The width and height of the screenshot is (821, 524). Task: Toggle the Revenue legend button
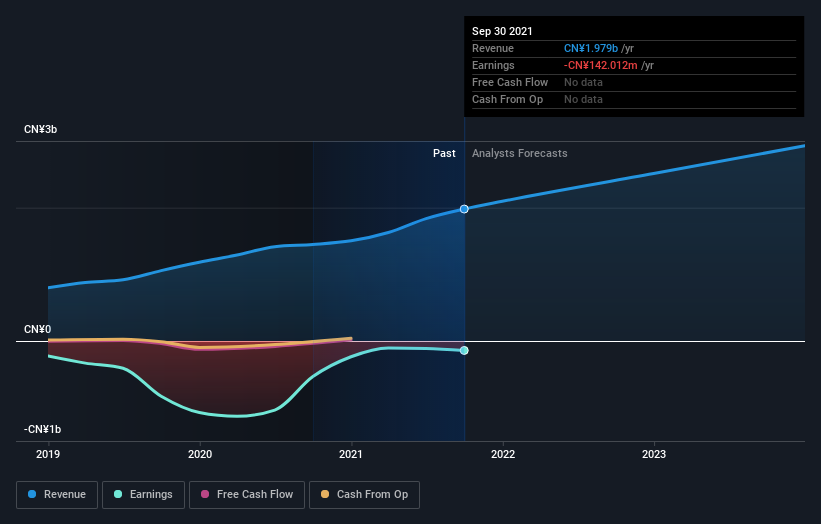point(57,495)
